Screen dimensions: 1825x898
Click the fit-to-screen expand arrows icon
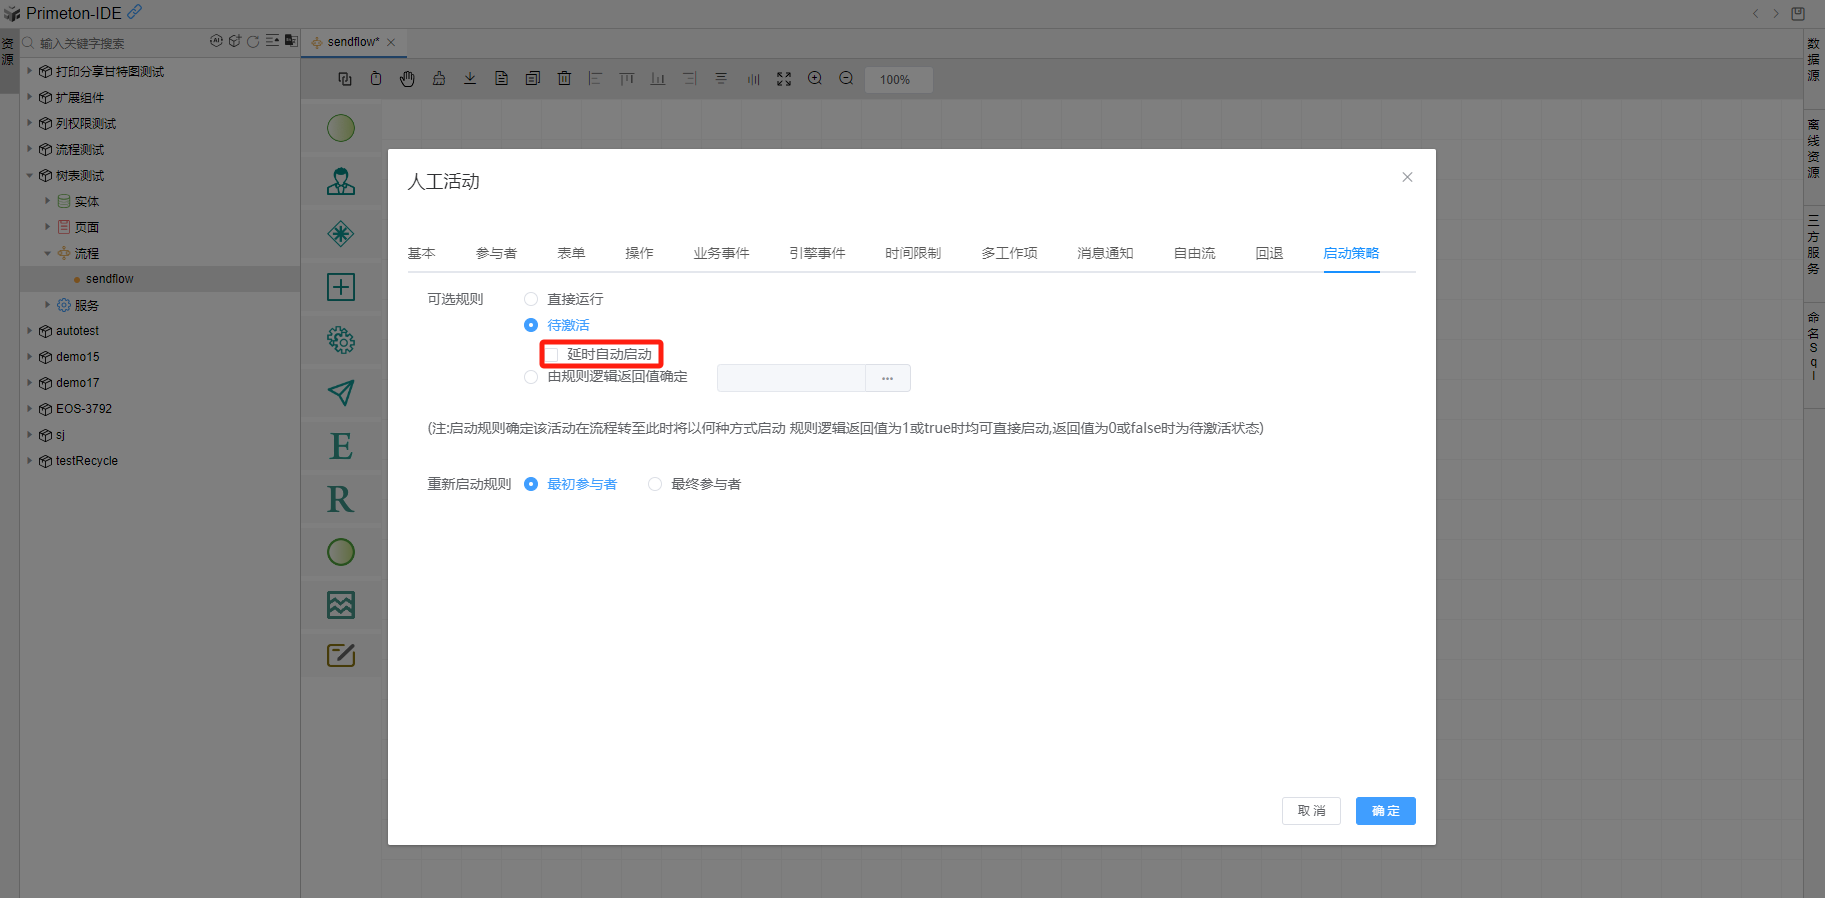pos(784,79)
